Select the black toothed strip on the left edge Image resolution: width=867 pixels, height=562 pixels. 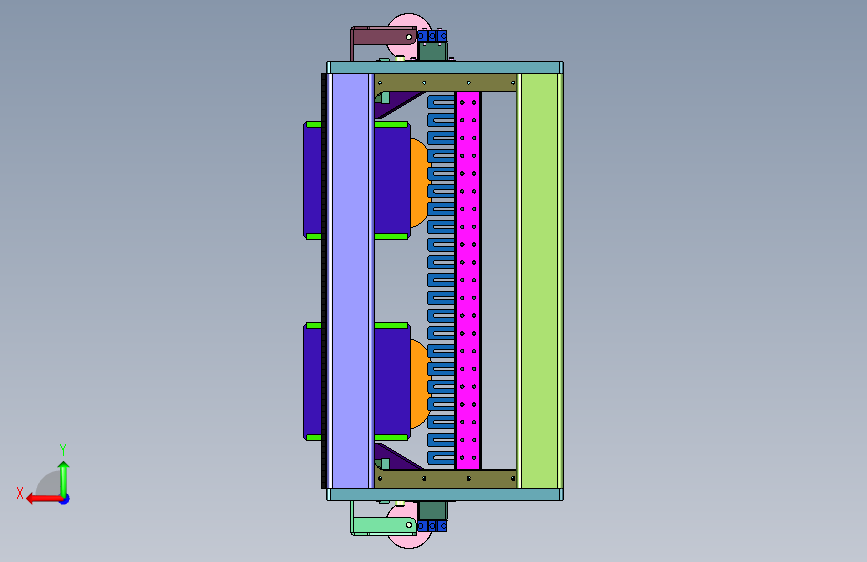click(x=324, y=281)
